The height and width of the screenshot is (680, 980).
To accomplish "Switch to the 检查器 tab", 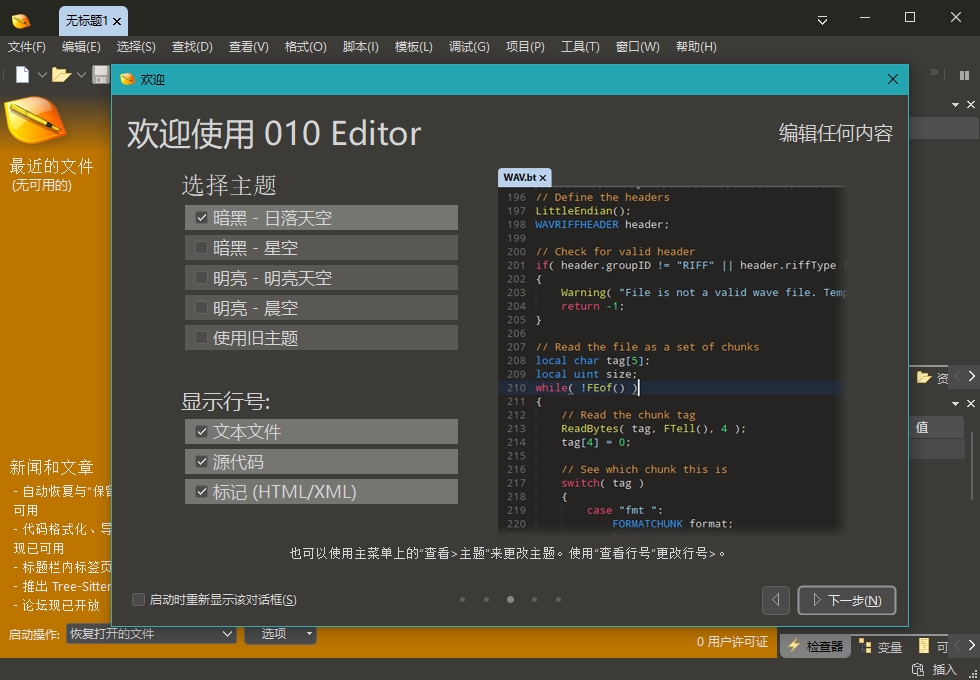I will tap(815, 646).
